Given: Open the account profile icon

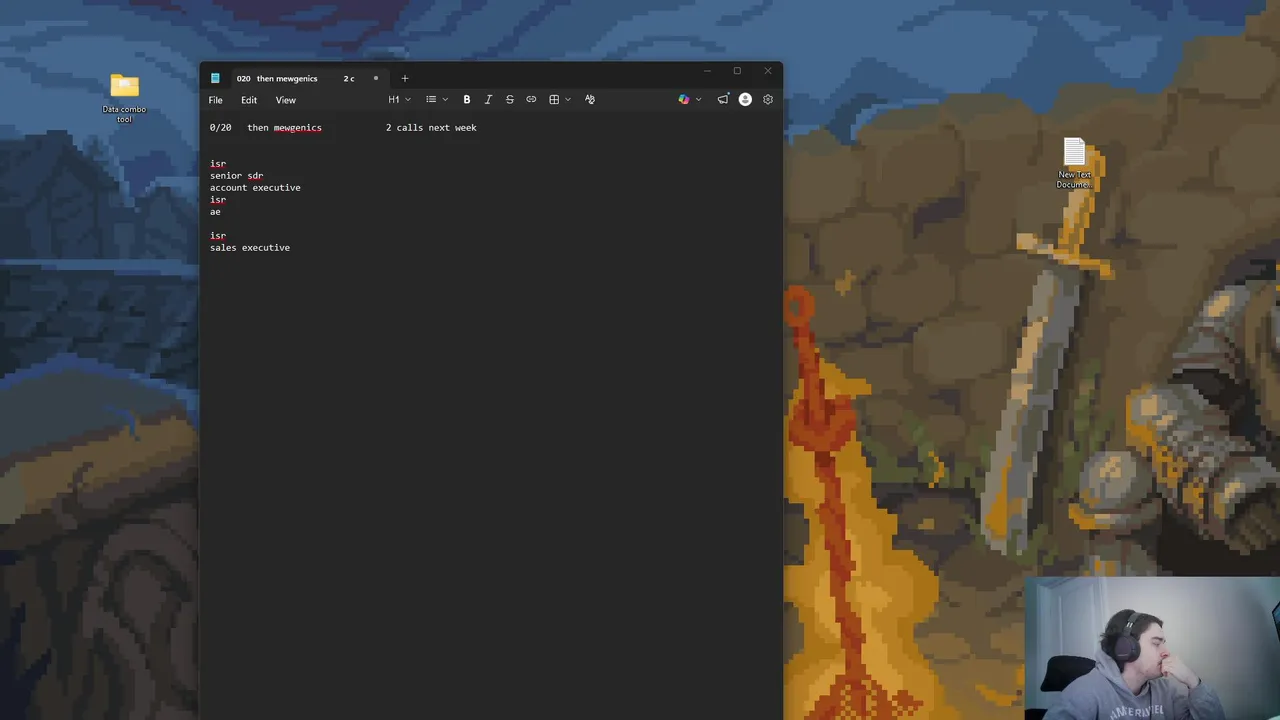Looking at the screenshot, I should pos(745,99).
